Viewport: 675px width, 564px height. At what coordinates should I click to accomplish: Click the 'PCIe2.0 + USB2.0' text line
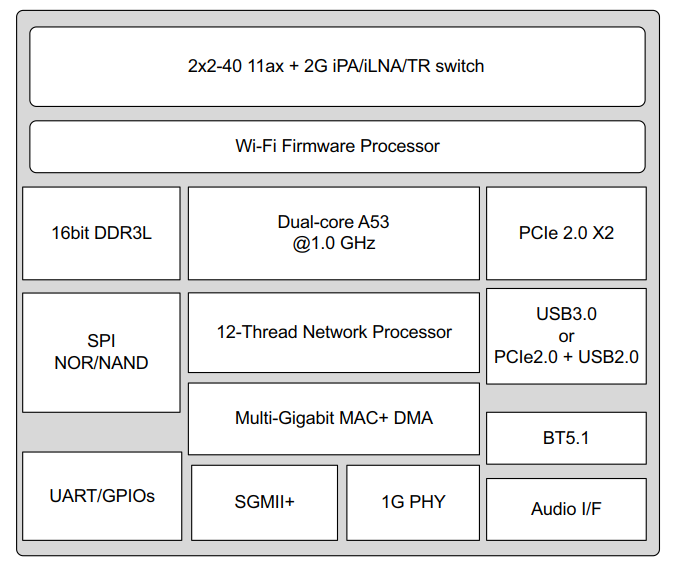coord(566,356)
